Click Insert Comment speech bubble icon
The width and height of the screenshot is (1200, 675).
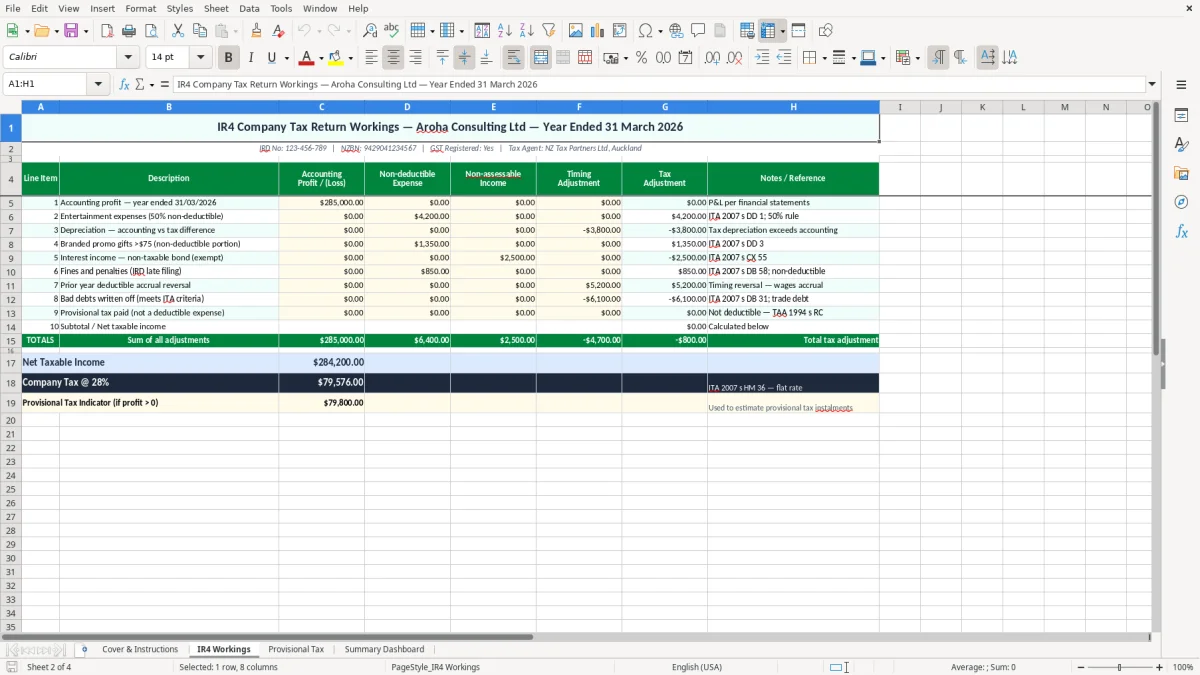tap(698, 31)
